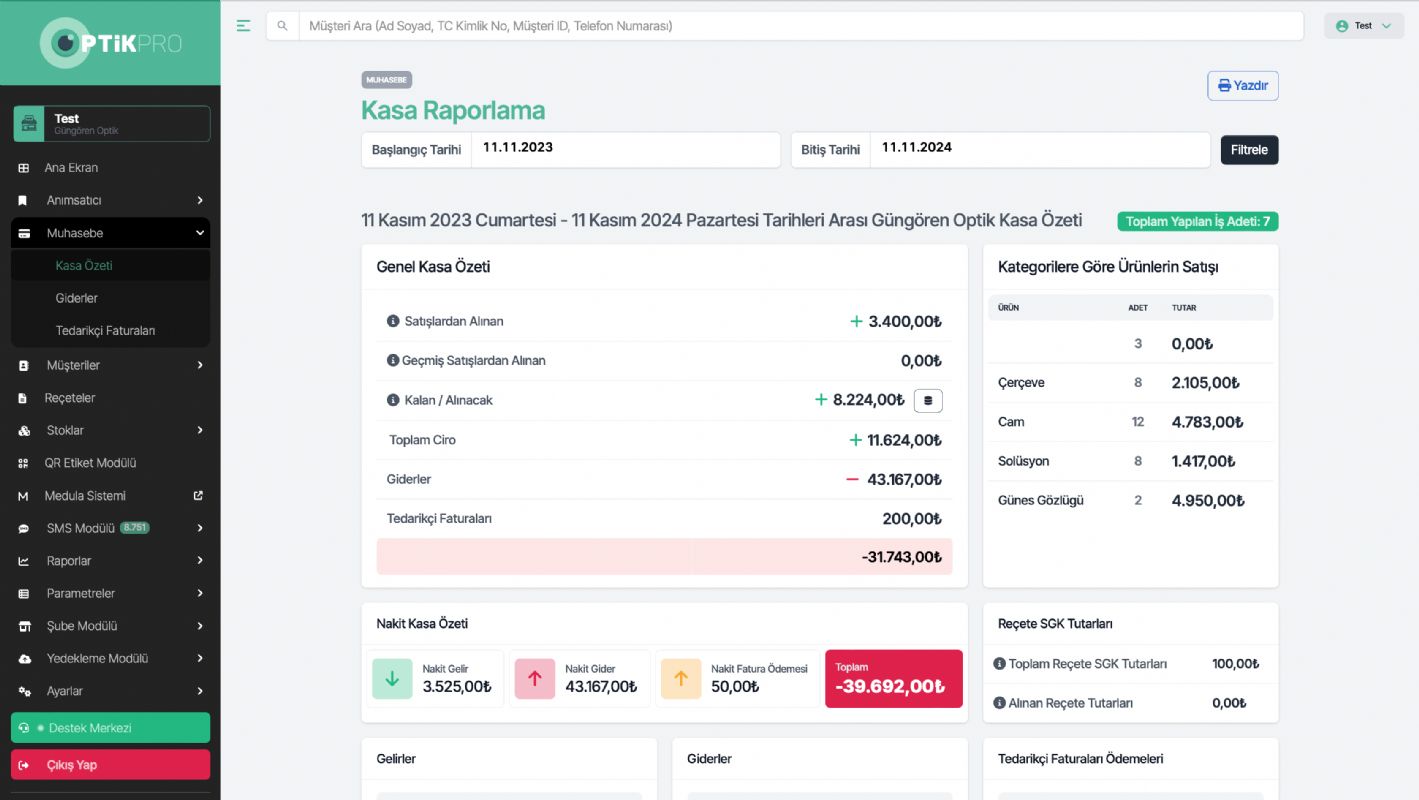The height and width of the screenshot is (800, 1419).
Task: Expand the Stoklar submenu chevron
Action: 200,431
